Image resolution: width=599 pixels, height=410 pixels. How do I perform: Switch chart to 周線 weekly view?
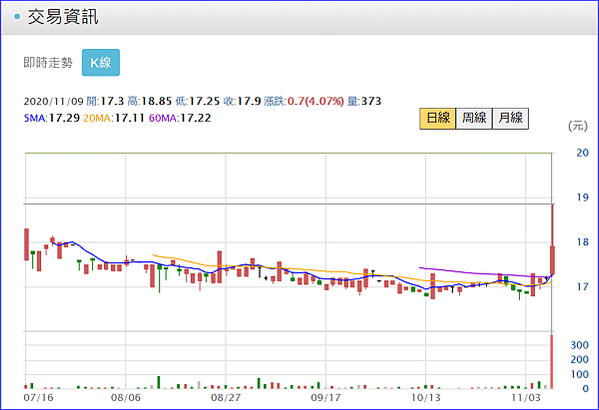[474, 118]
